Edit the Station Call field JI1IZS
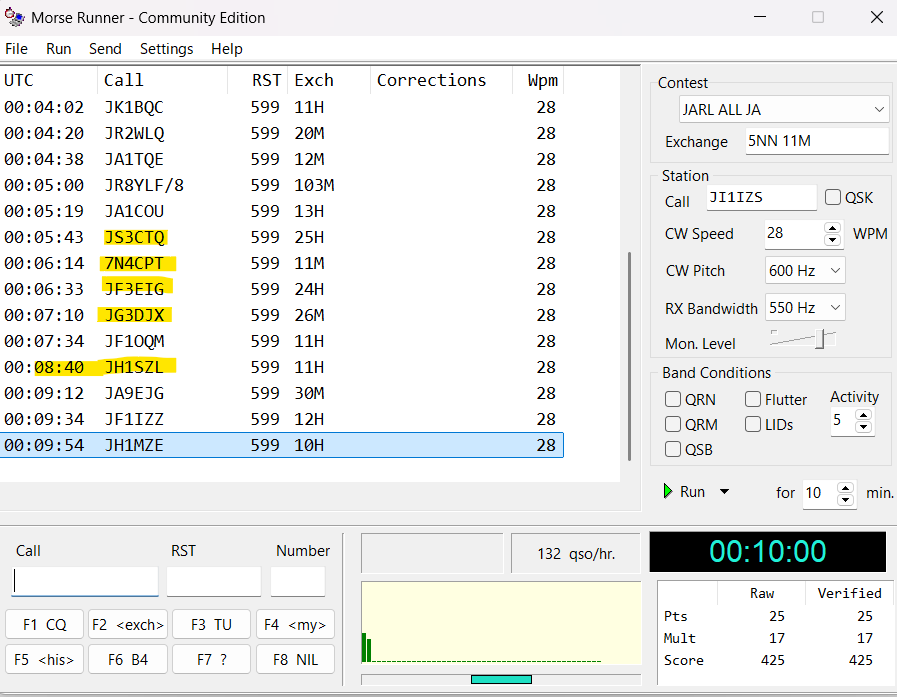Screen dimensions: 897x697 click(761, 197)
